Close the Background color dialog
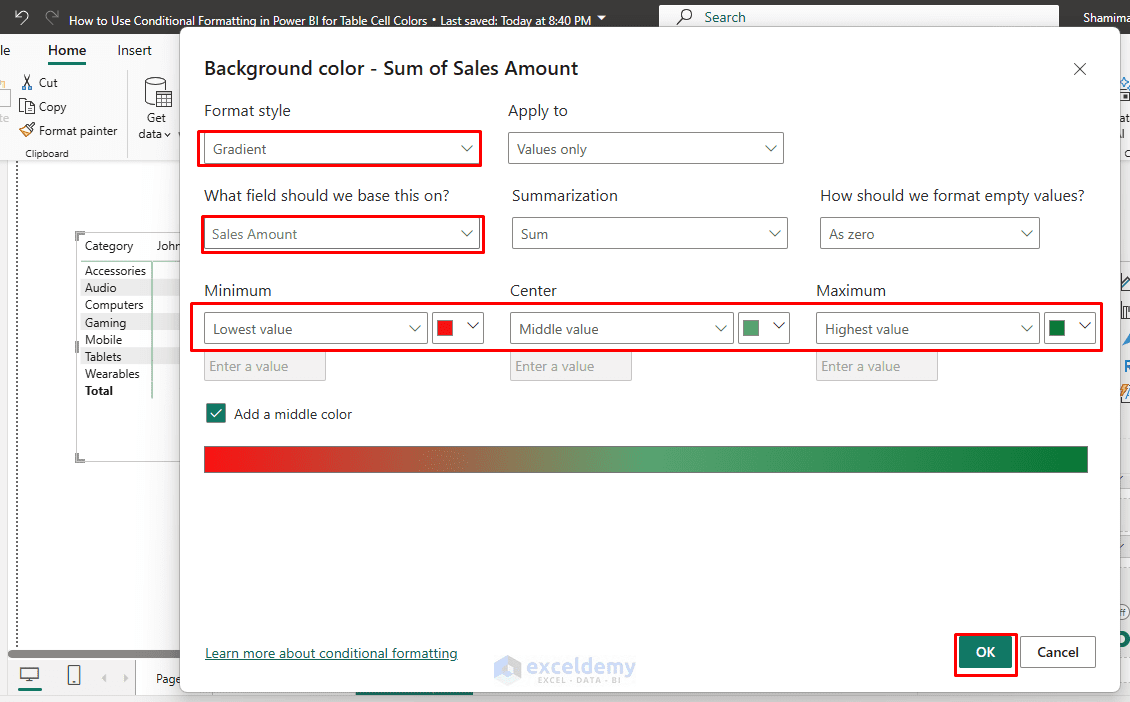The image size is (1130, 702). (1080, 69)
